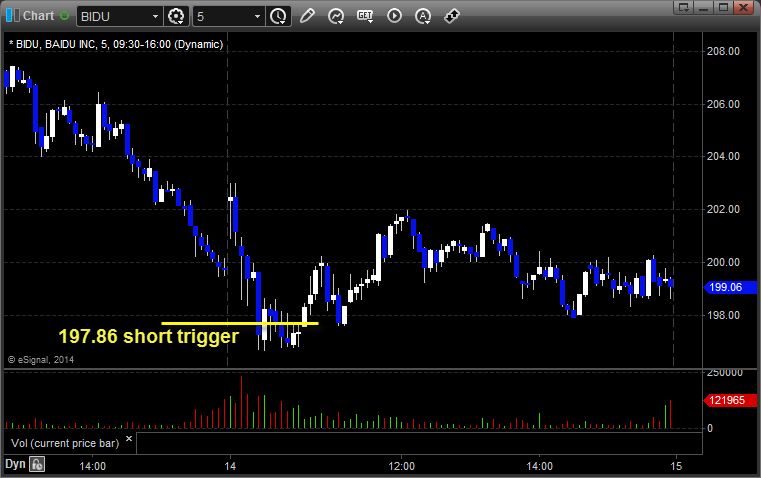This screenshot has width=761, height=478.
Task: Close the chart window
Action: point(744,7)
